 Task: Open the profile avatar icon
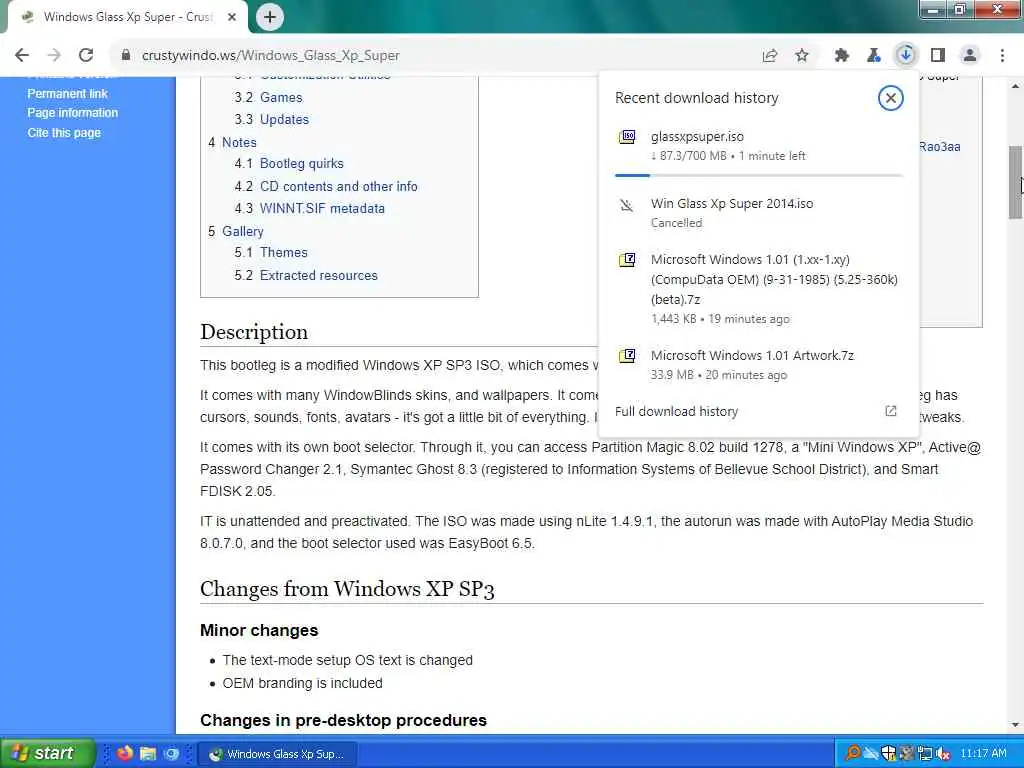pos(970,56)
